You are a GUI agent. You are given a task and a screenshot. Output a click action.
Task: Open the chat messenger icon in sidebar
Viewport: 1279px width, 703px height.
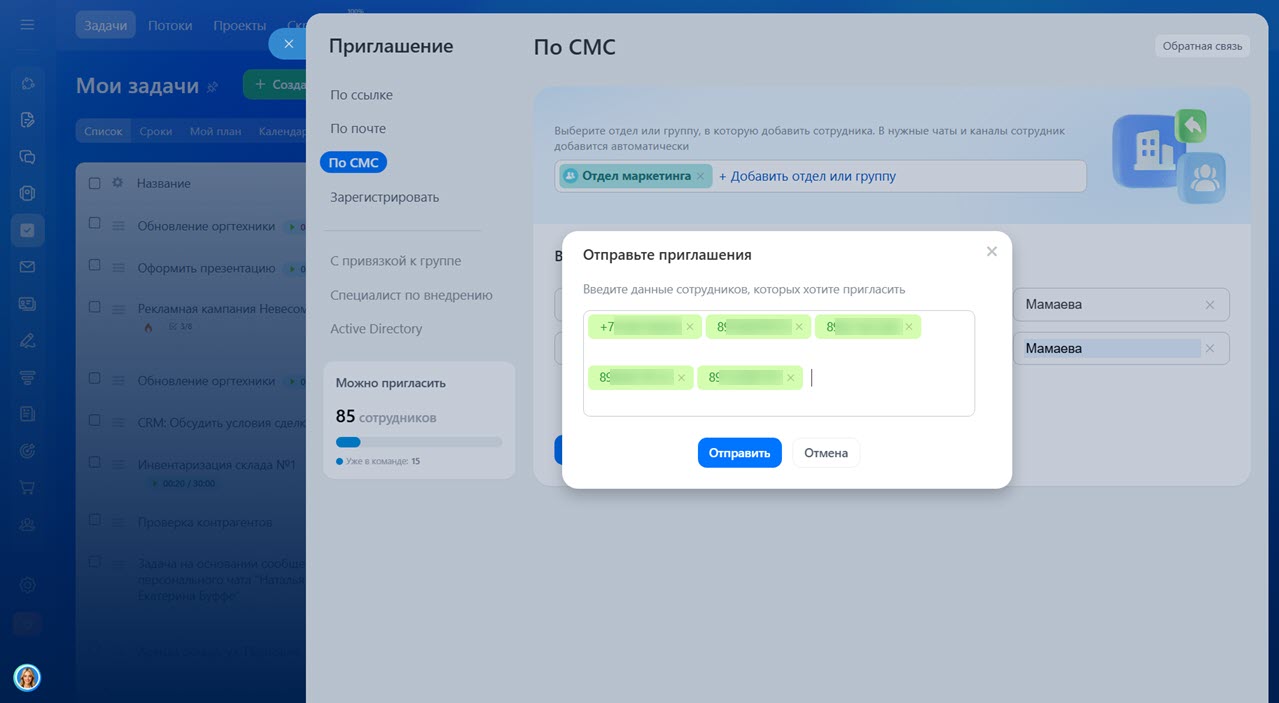click(x=27, y=157)
